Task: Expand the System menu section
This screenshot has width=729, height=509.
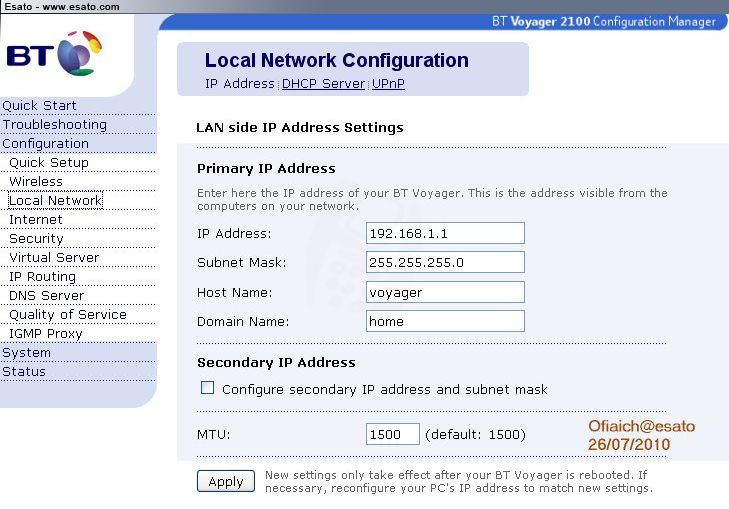Action: point(27,353)
